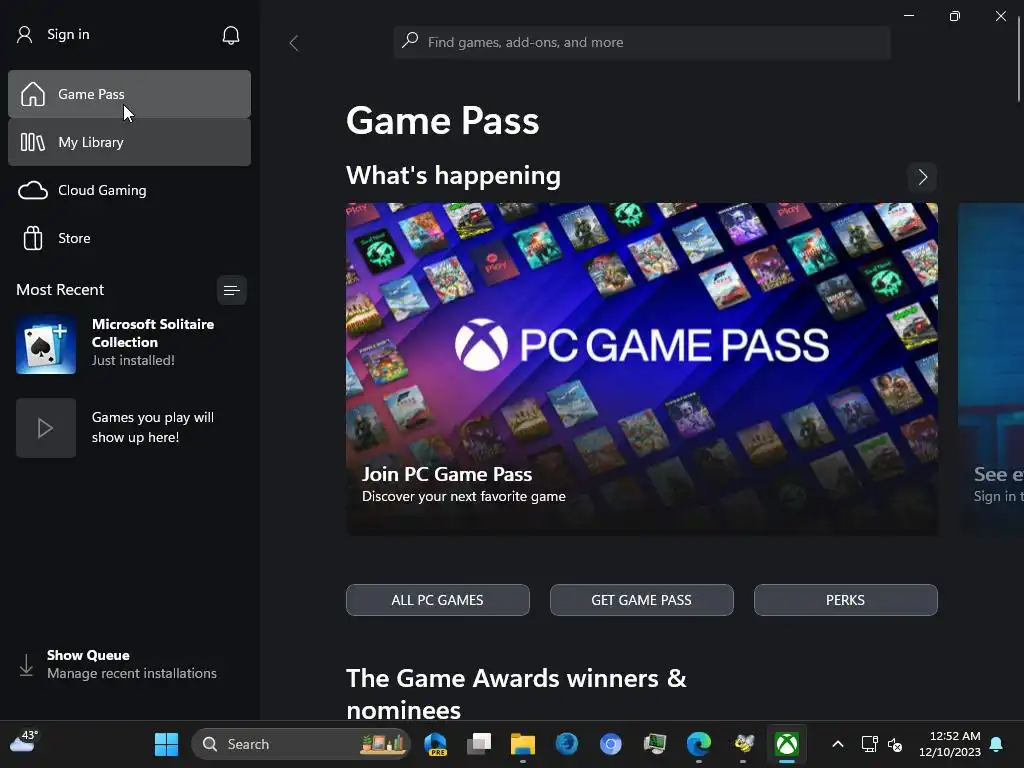Open My Library in the sidebar

click(129, 142)
